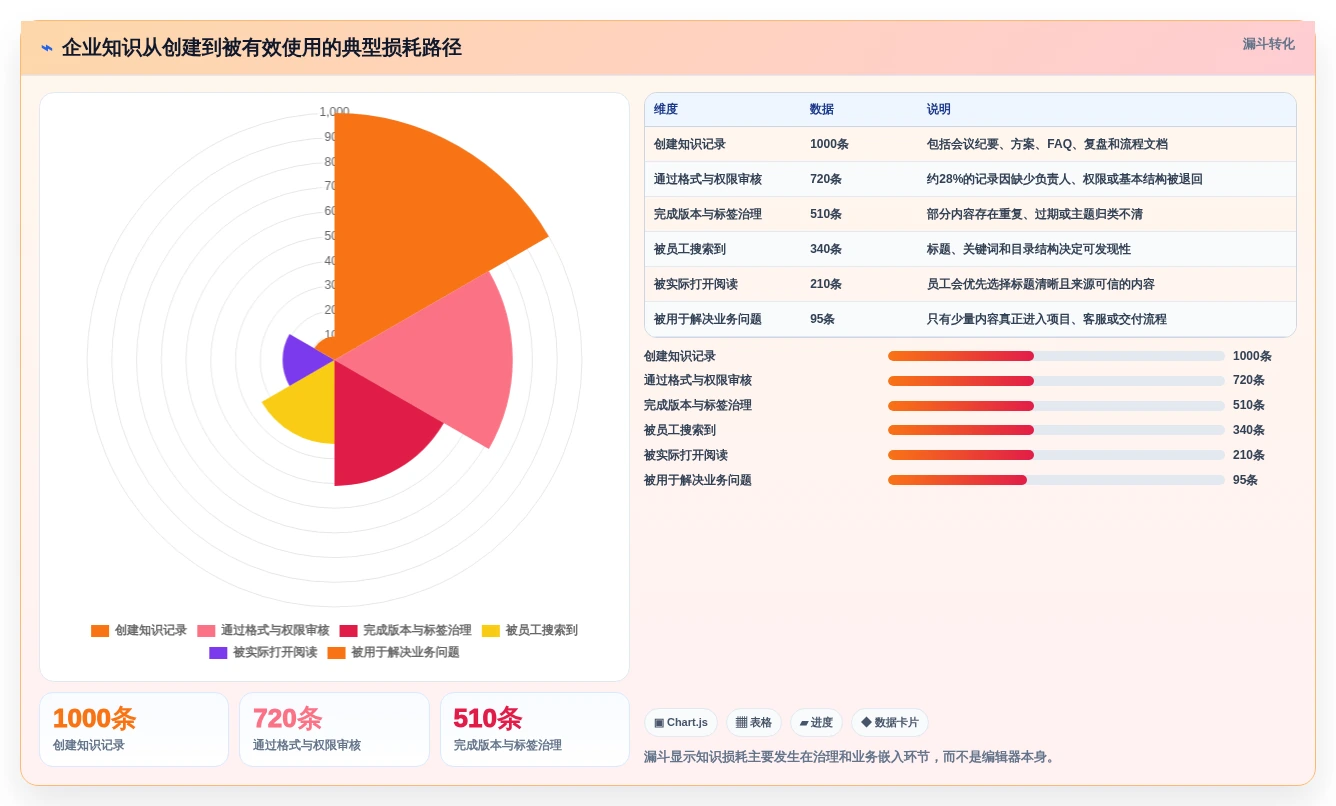Select the 进度 tag chip
The height and width of the screenshot is (806, 1336).
coord(816,722)
